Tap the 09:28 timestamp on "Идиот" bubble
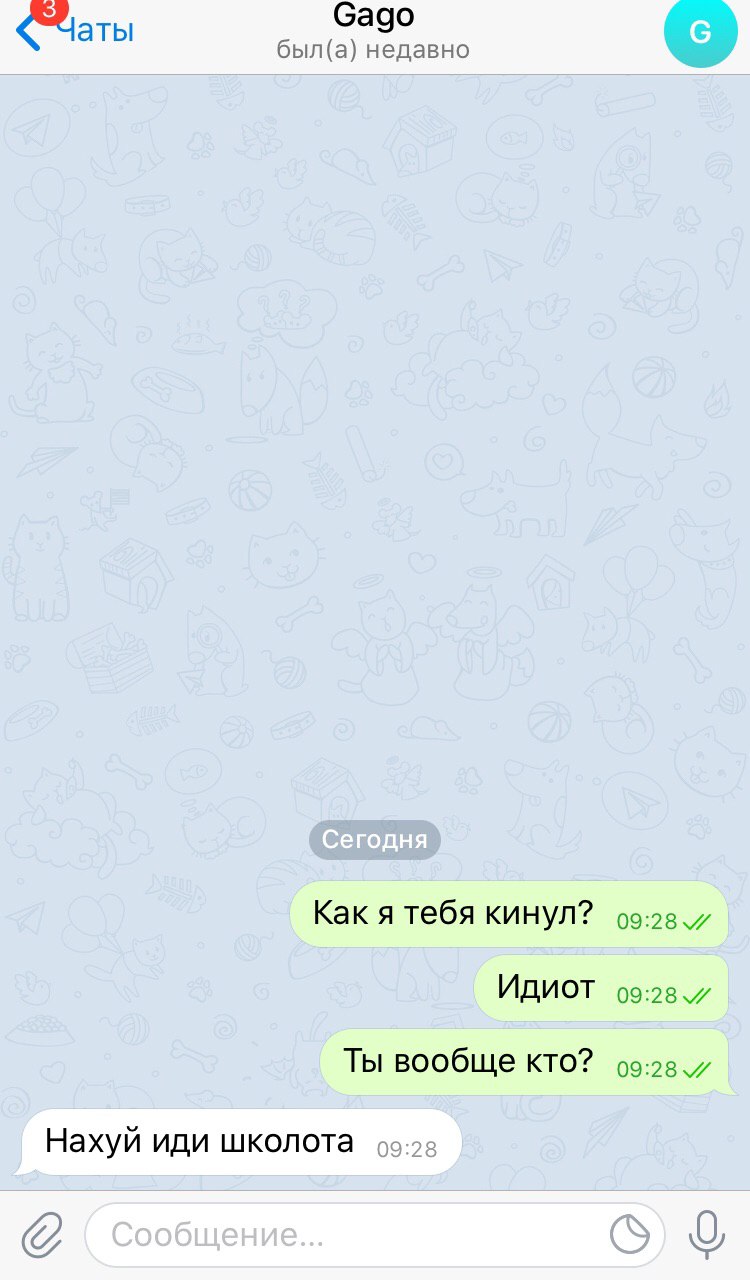Screen dimensions: 750x1280 click(647, 996)
